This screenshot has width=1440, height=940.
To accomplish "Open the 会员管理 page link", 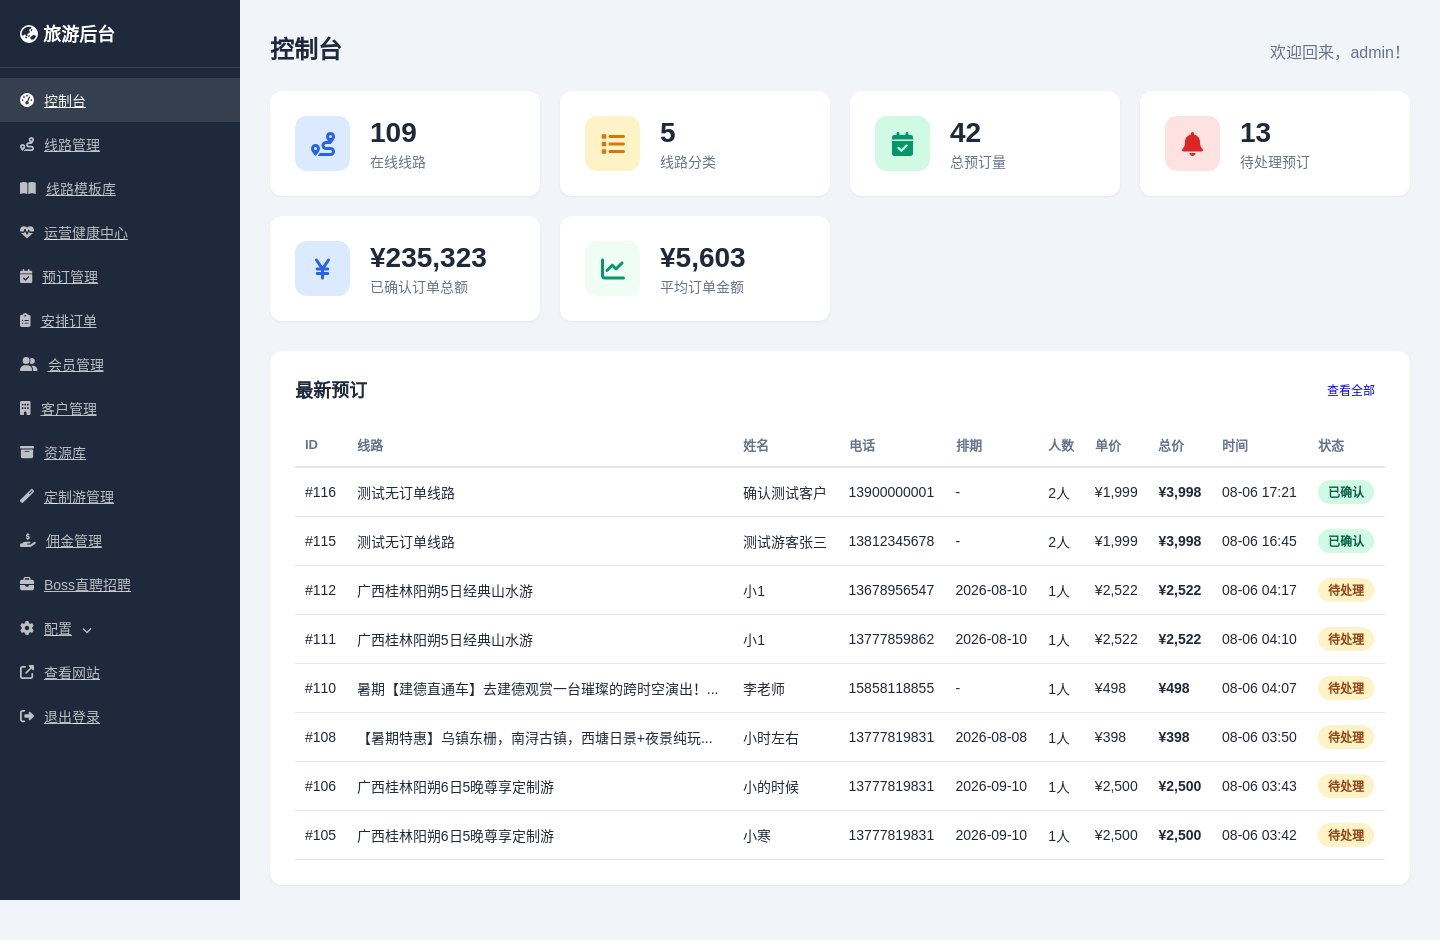I will (120, 364).
